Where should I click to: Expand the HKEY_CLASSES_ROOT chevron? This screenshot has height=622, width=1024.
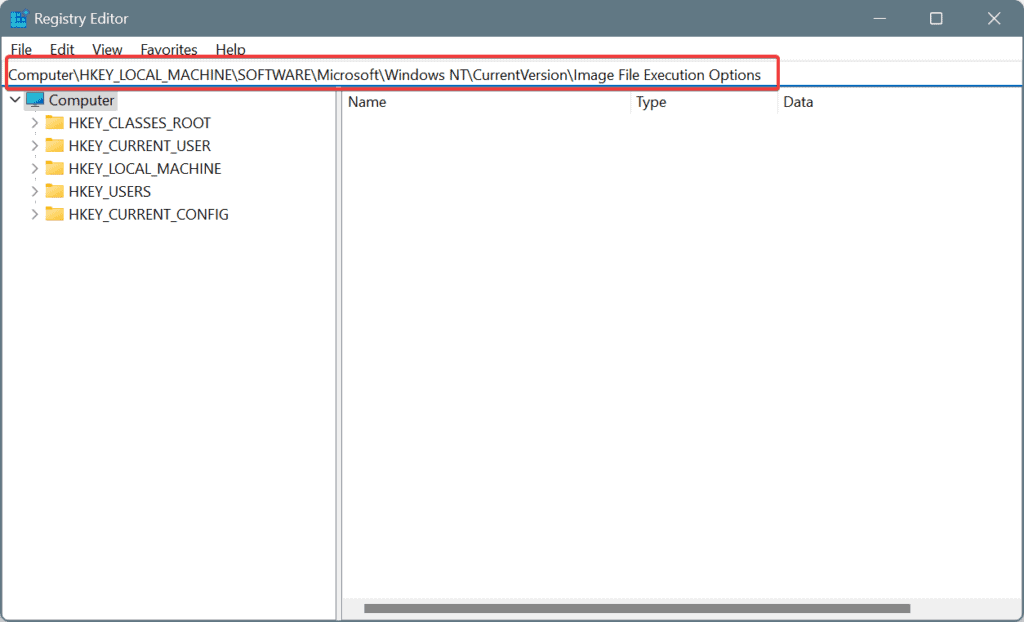tap(35, 123)
